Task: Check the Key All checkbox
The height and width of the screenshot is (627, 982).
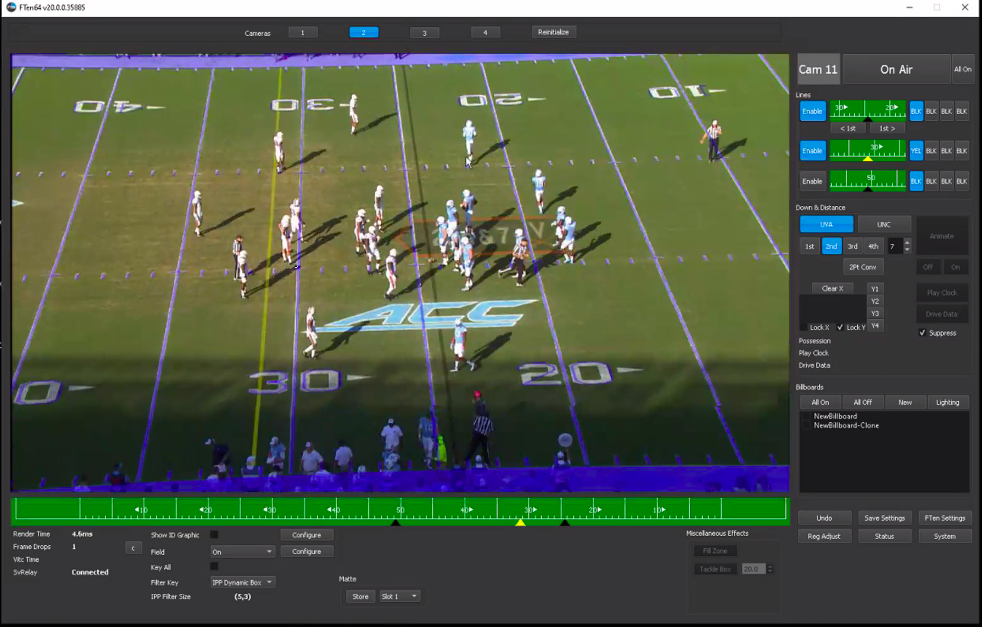Action: (214, 567)
